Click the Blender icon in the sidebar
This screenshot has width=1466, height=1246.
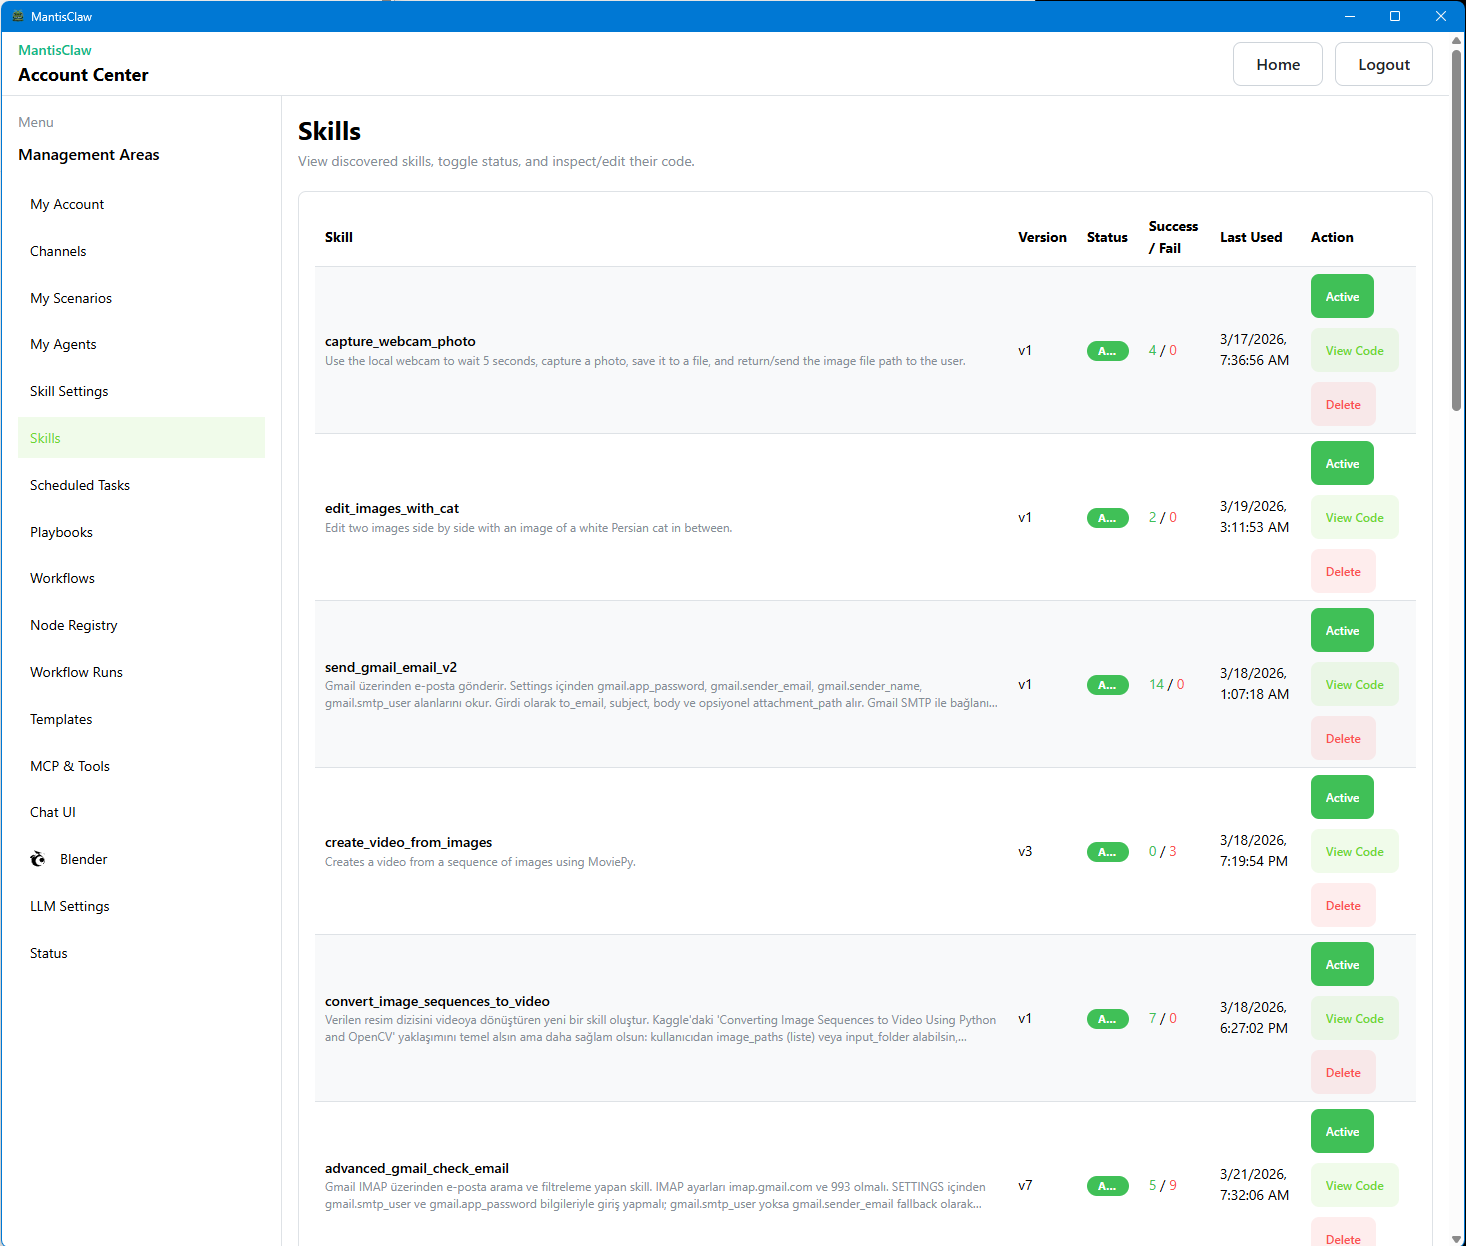[38, 859]
